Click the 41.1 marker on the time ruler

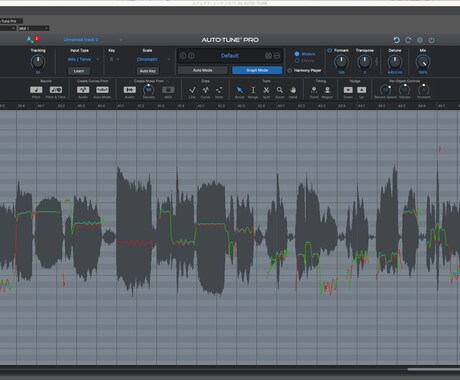(121, 106)
